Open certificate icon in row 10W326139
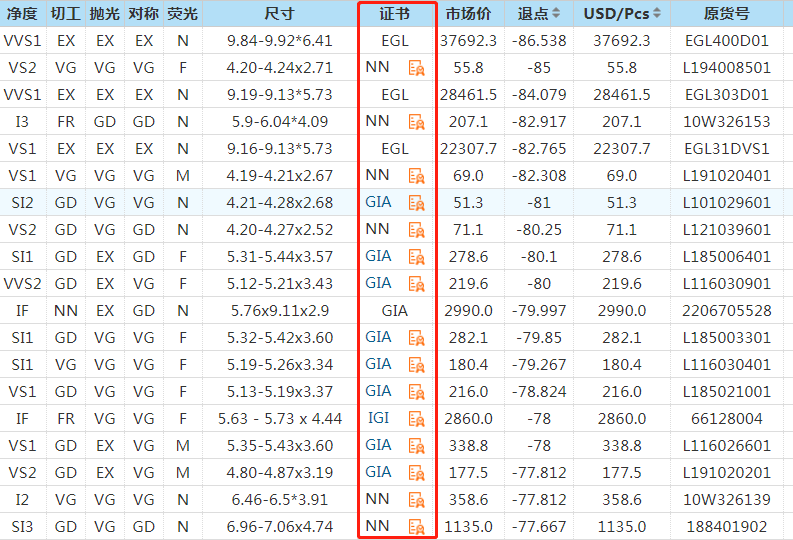 pos(416,500)
